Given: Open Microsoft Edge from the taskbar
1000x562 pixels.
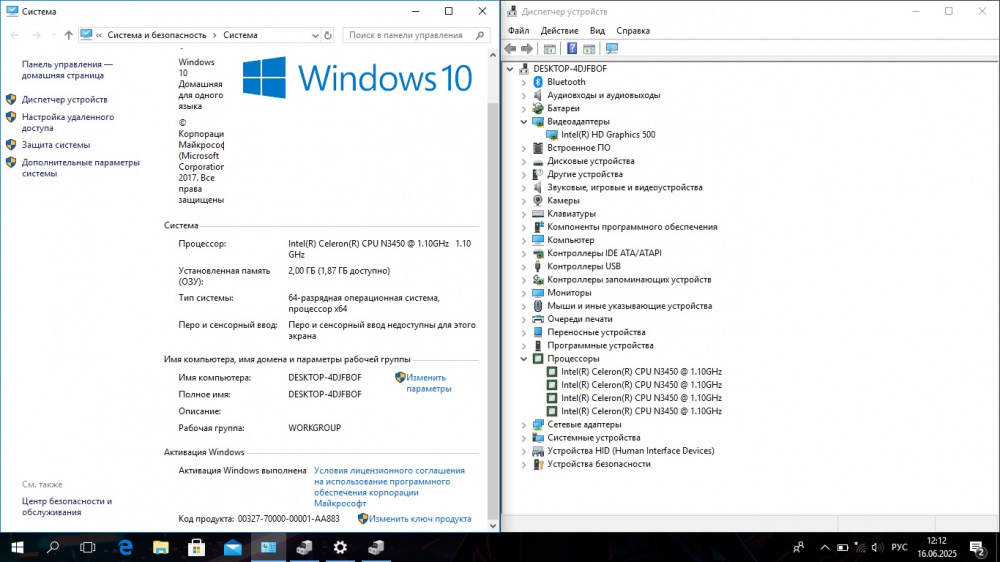Looking at the screenshot, I should pos(126,547).
